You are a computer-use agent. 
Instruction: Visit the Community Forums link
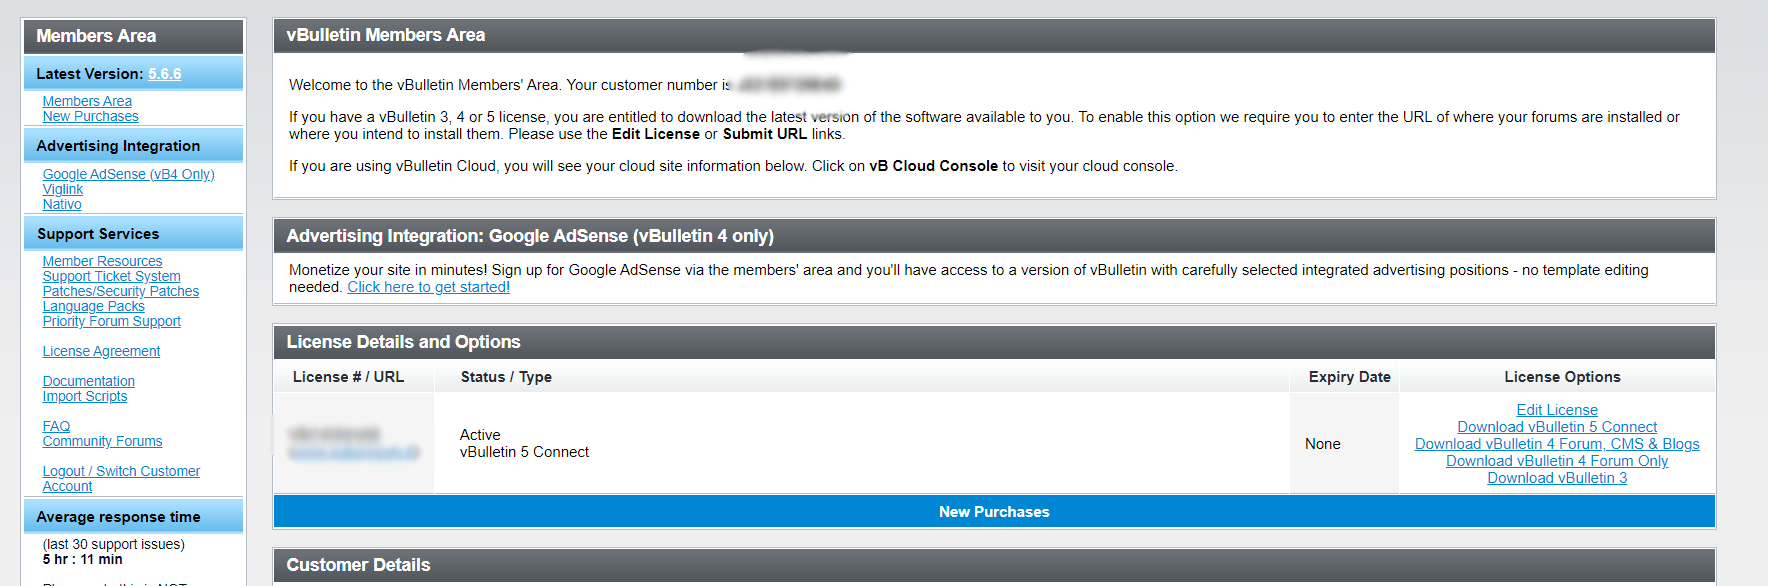[102, 441]
